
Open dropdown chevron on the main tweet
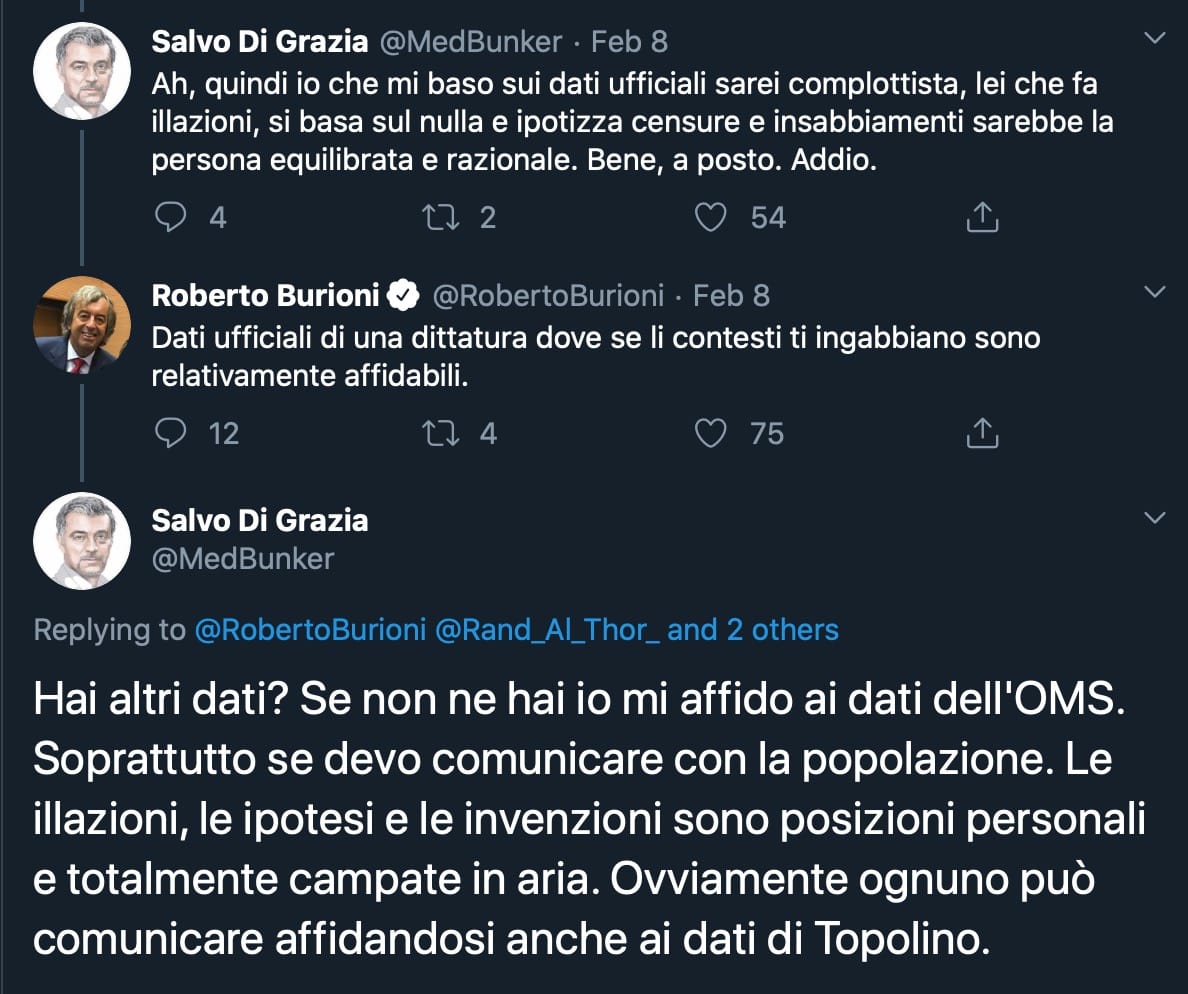pos(1154,518)
